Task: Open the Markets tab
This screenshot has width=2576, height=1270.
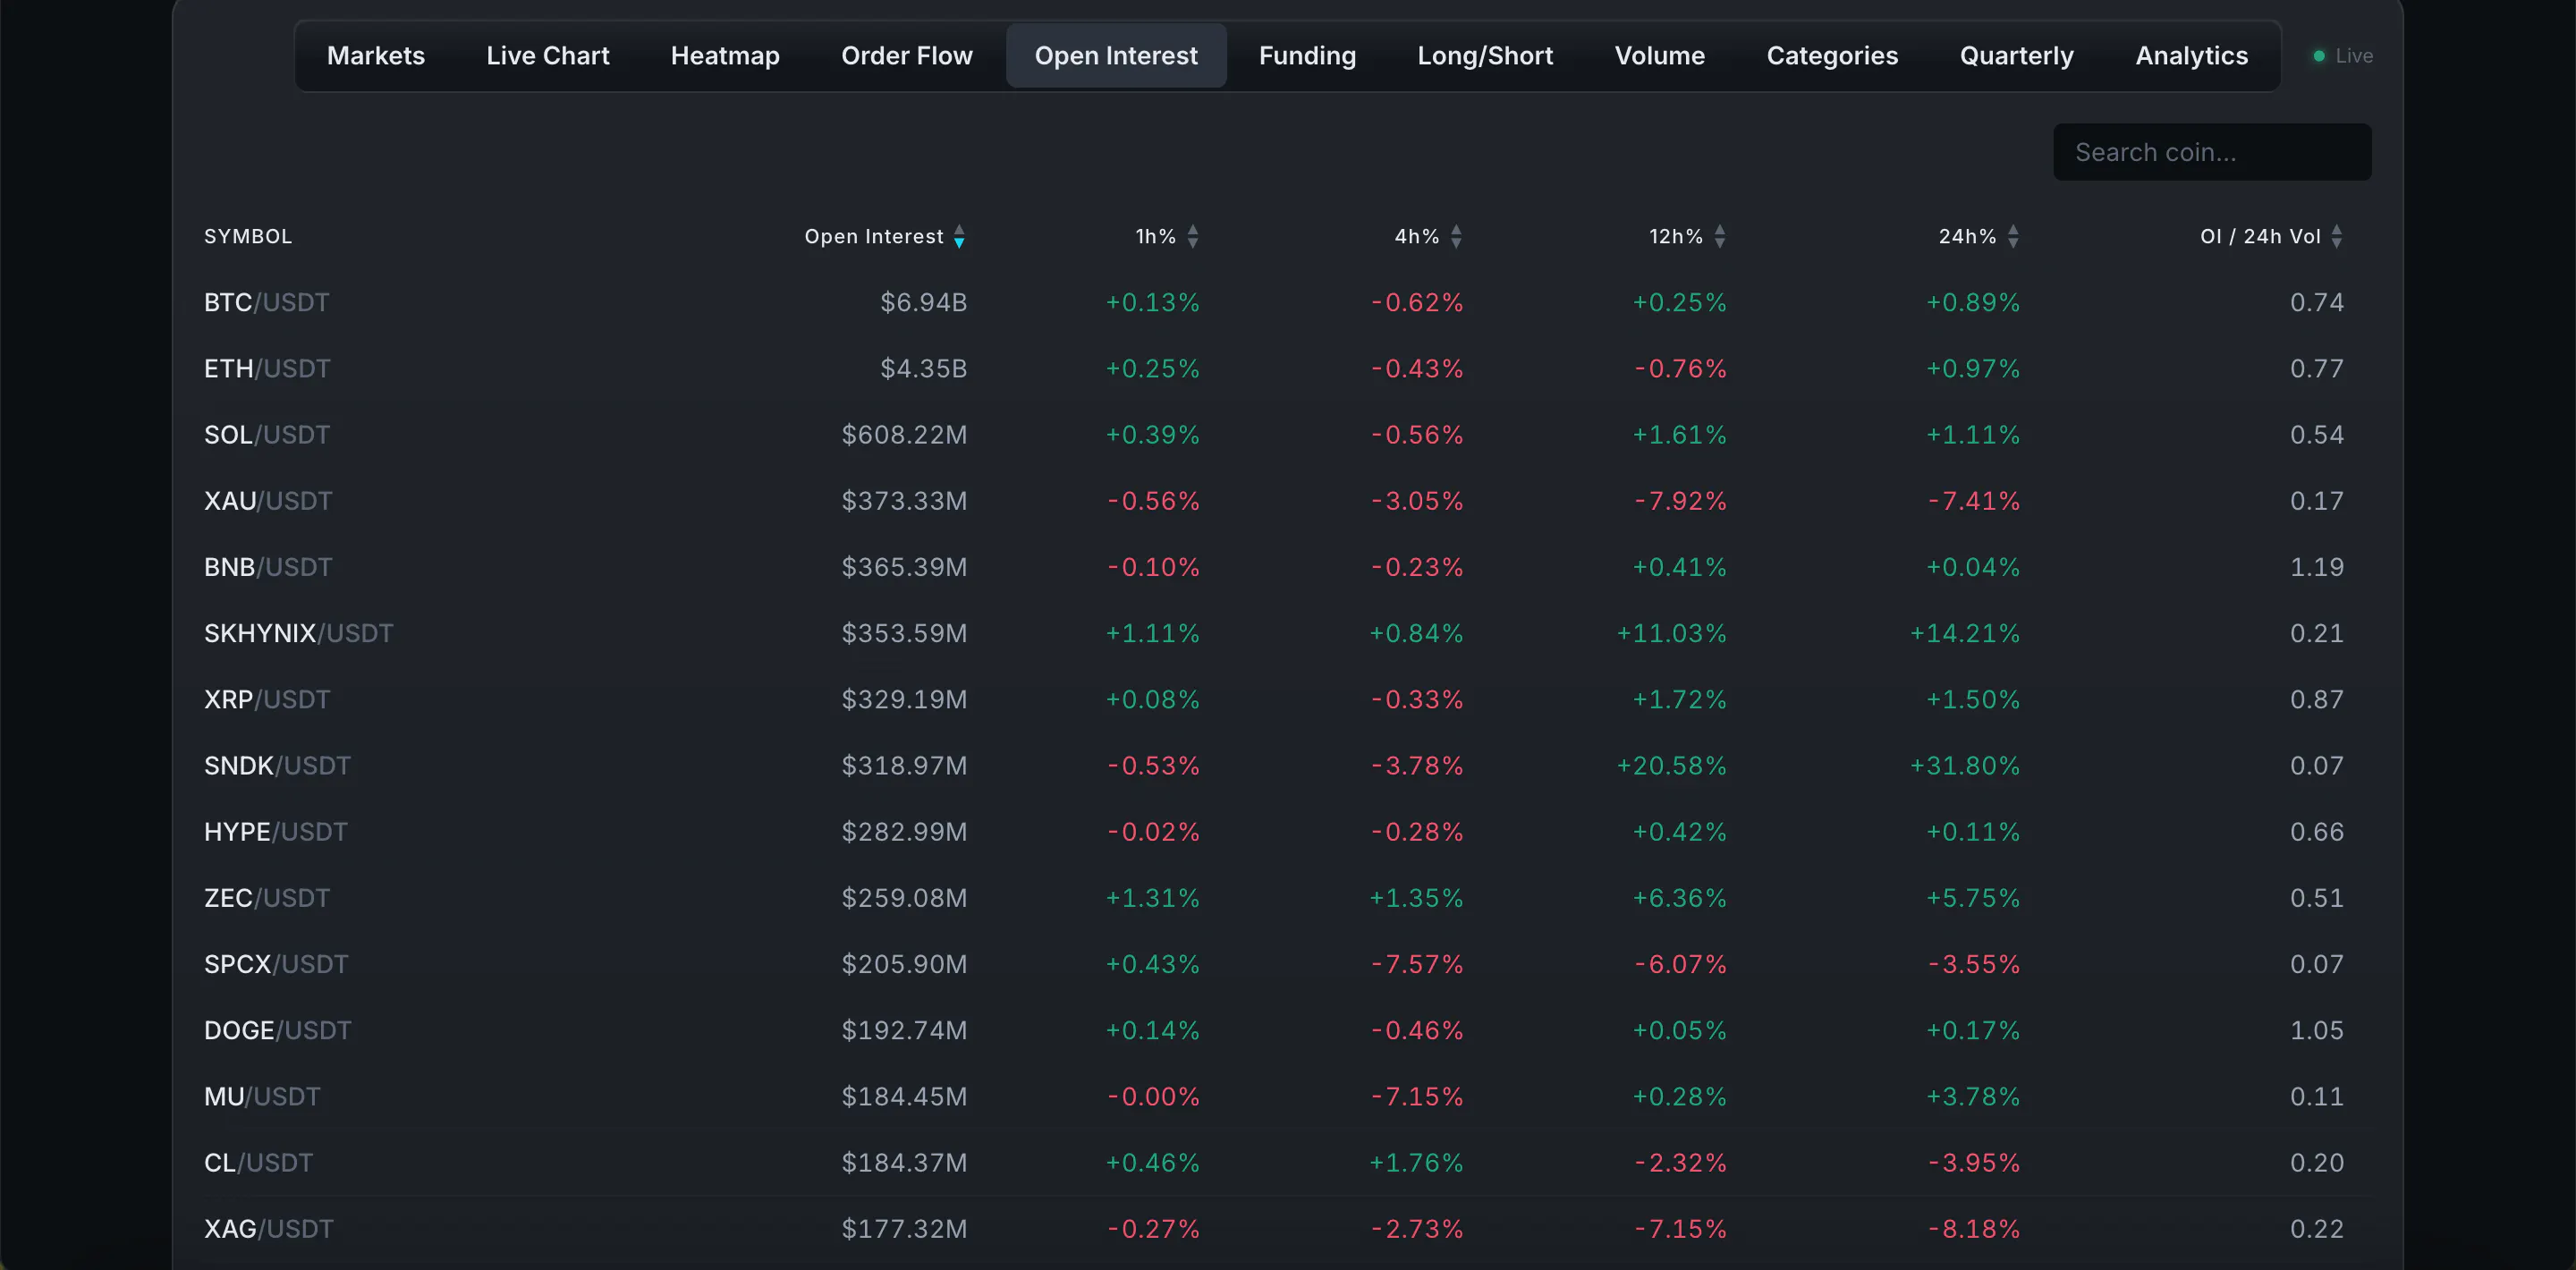Action: [376, 56]
